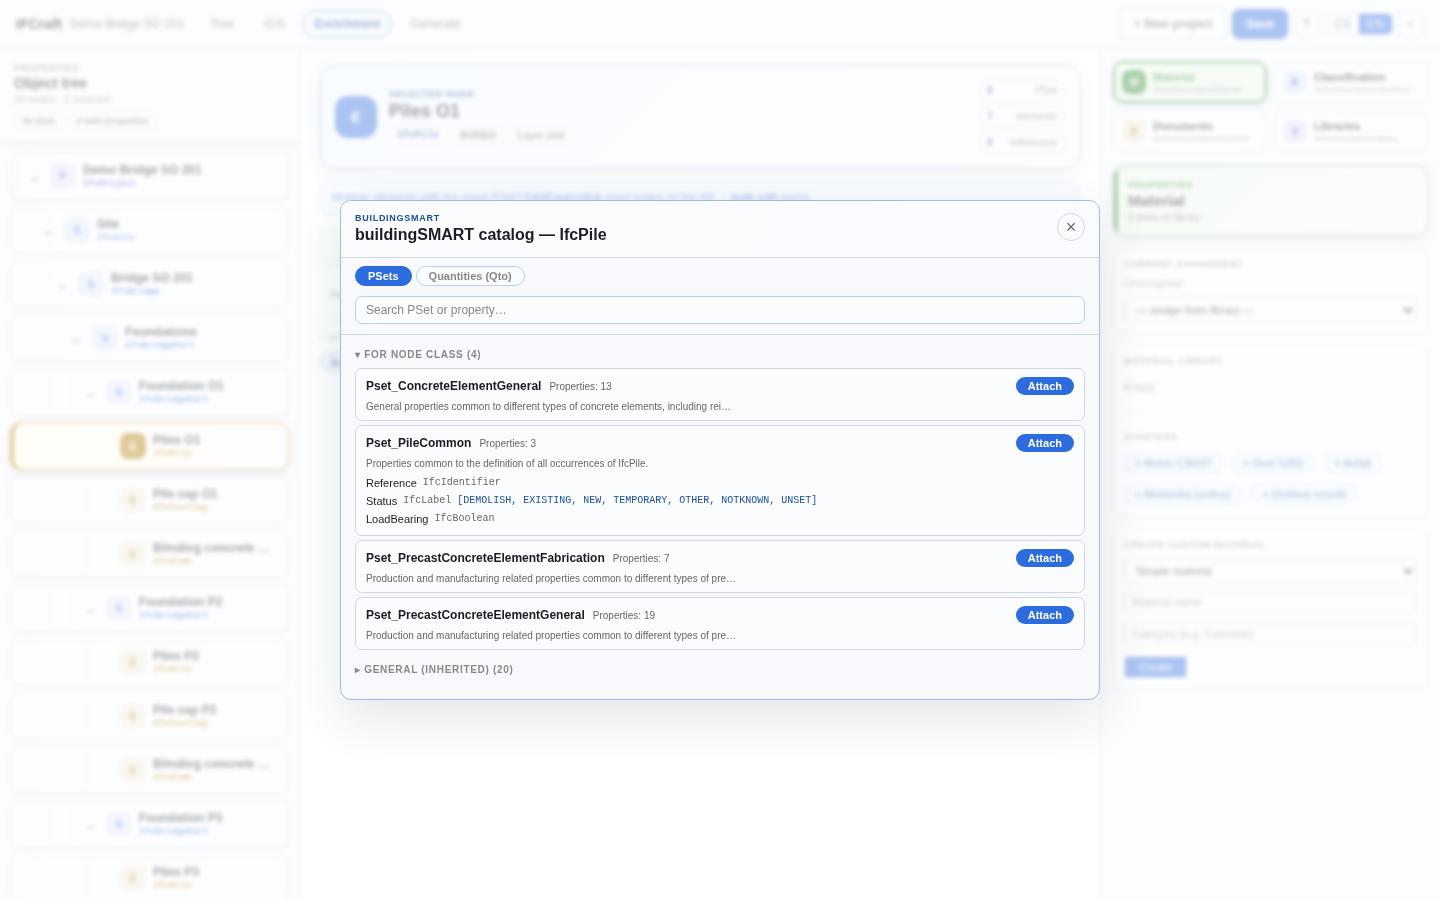Image resolution: width=1440 pixels, height=900 pixels.
Task: Click the IfcLabel type next to Status
Action: 427,500
